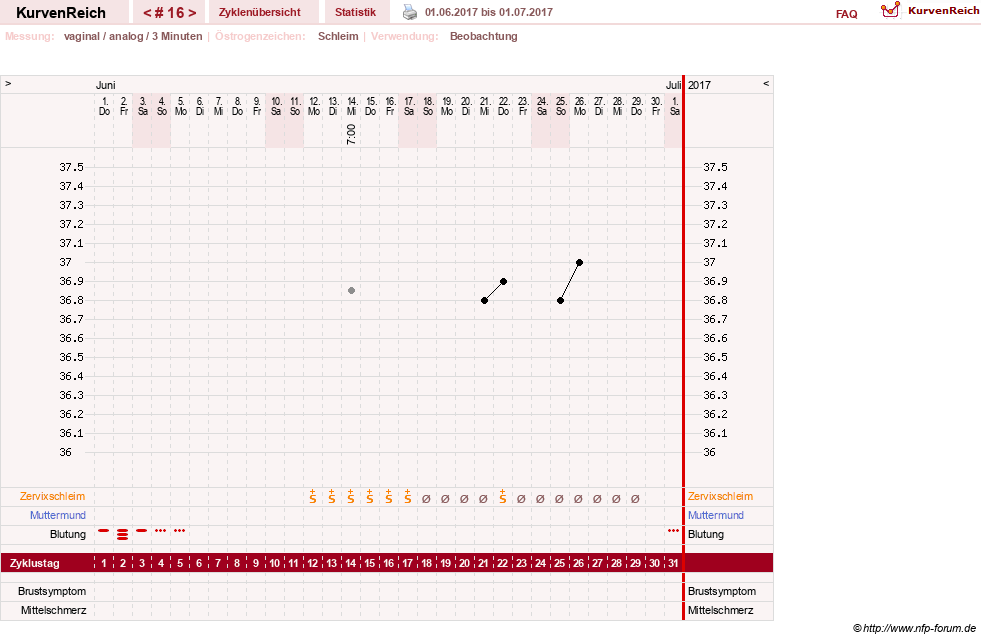Select the 36.8 temperature point on June 21
Image resolution: width=981 pixels, height=640 pixels.
[x=484, y=300]
